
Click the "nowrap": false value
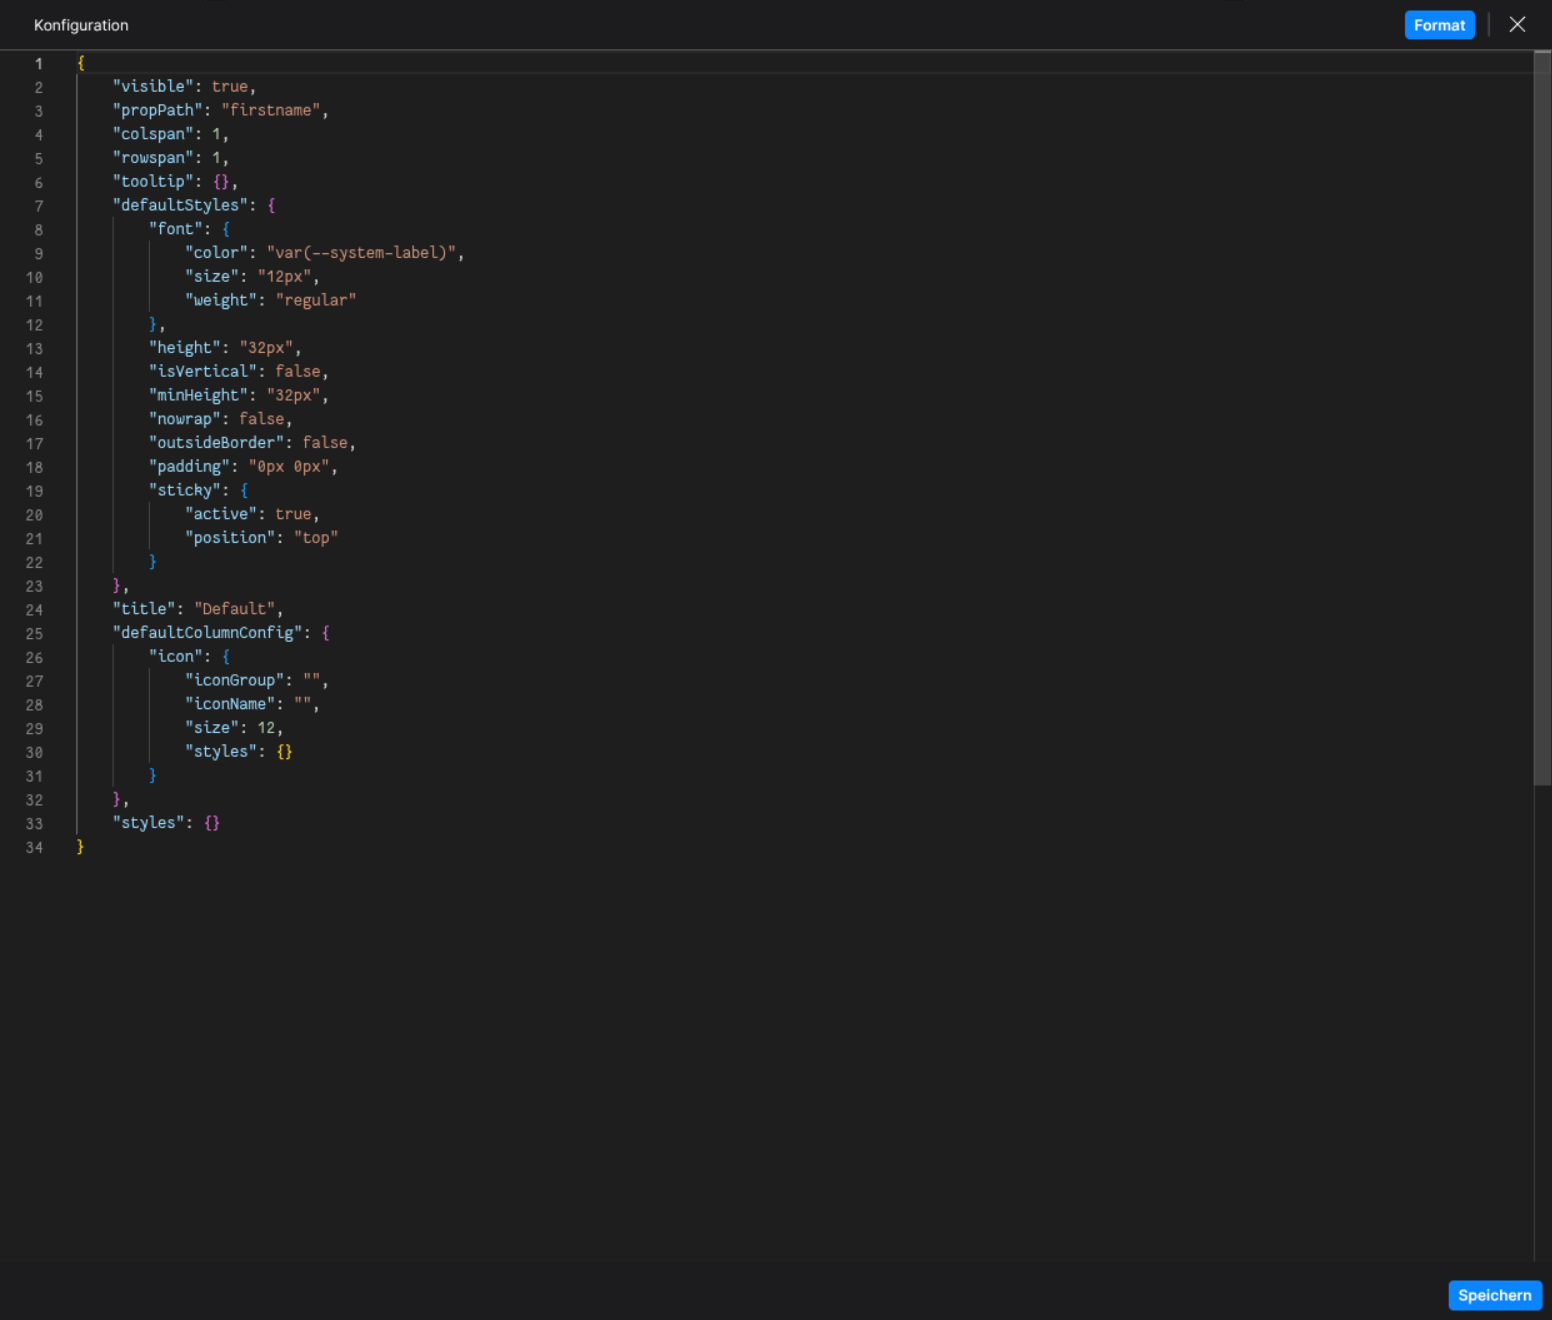click(x=262, y=418)
